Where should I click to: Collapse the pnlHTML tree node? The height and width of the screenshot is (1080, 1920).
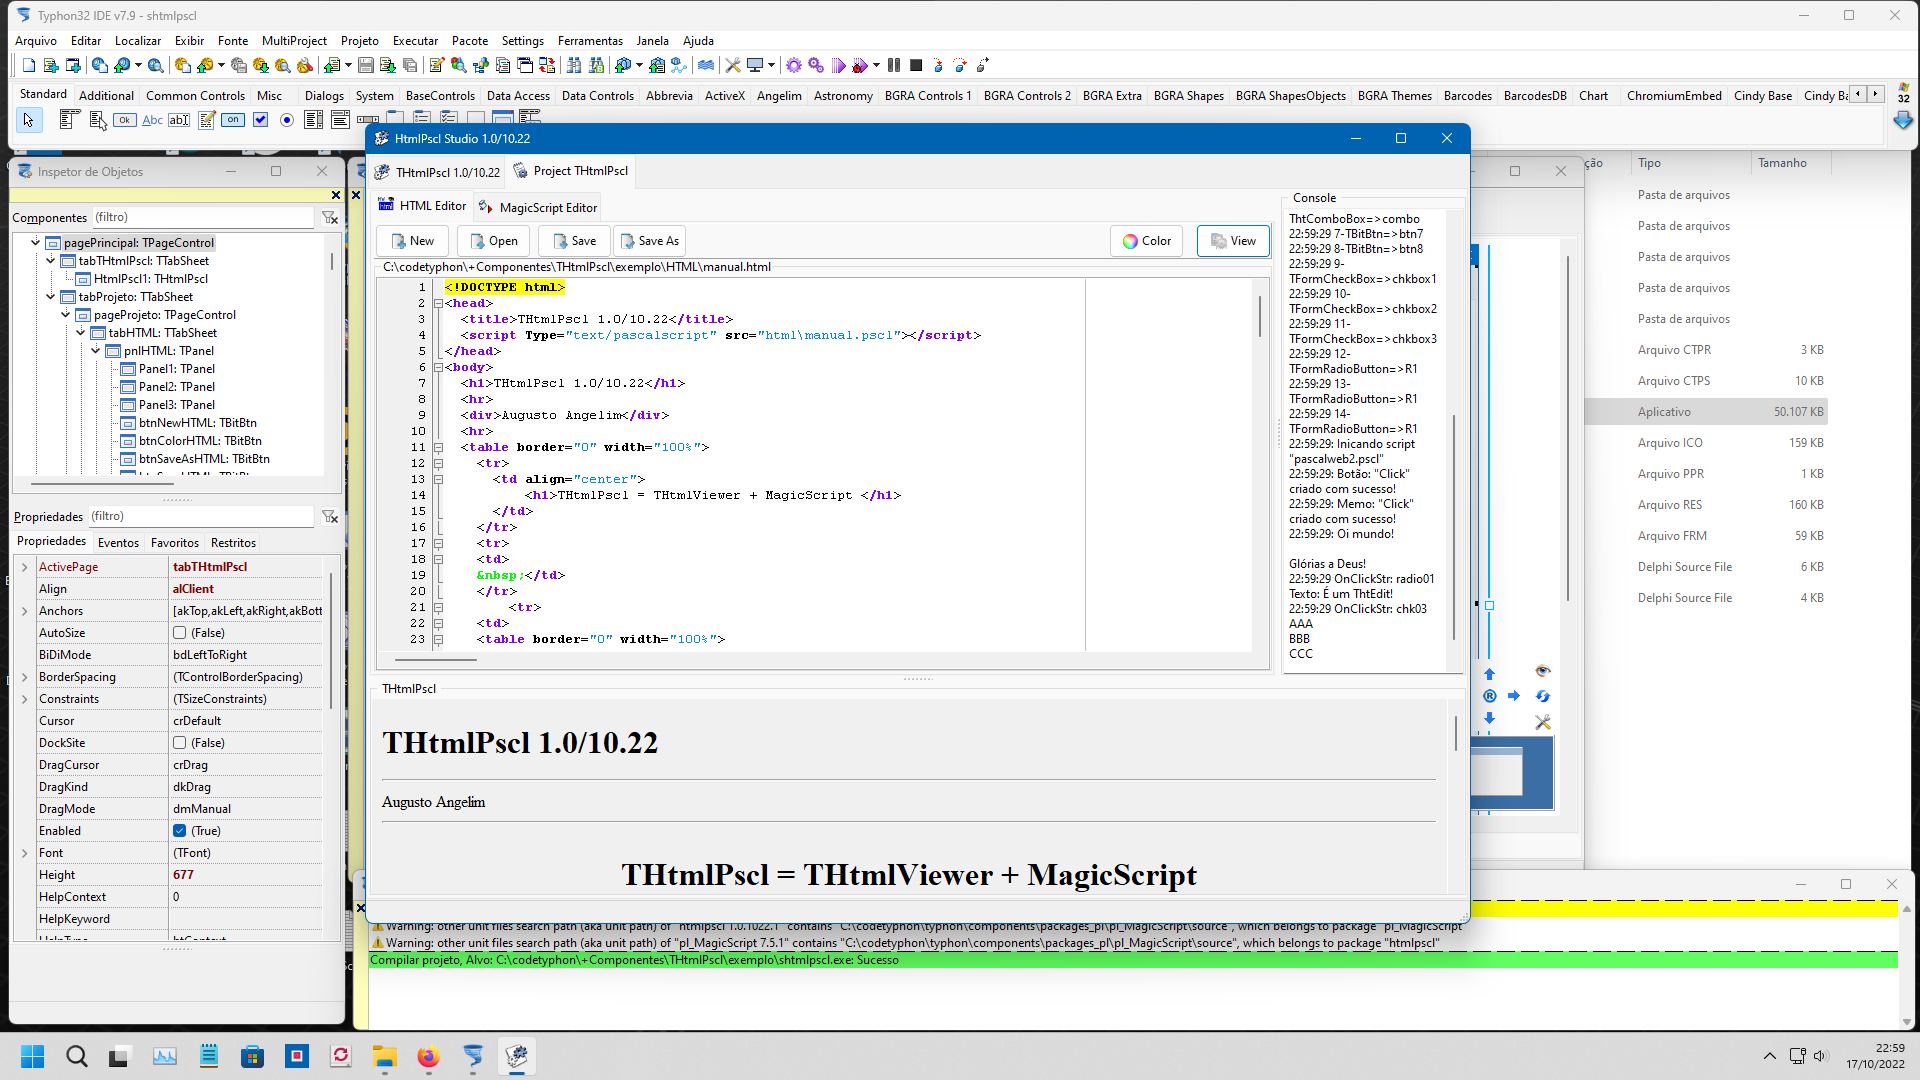pos(96,351)
